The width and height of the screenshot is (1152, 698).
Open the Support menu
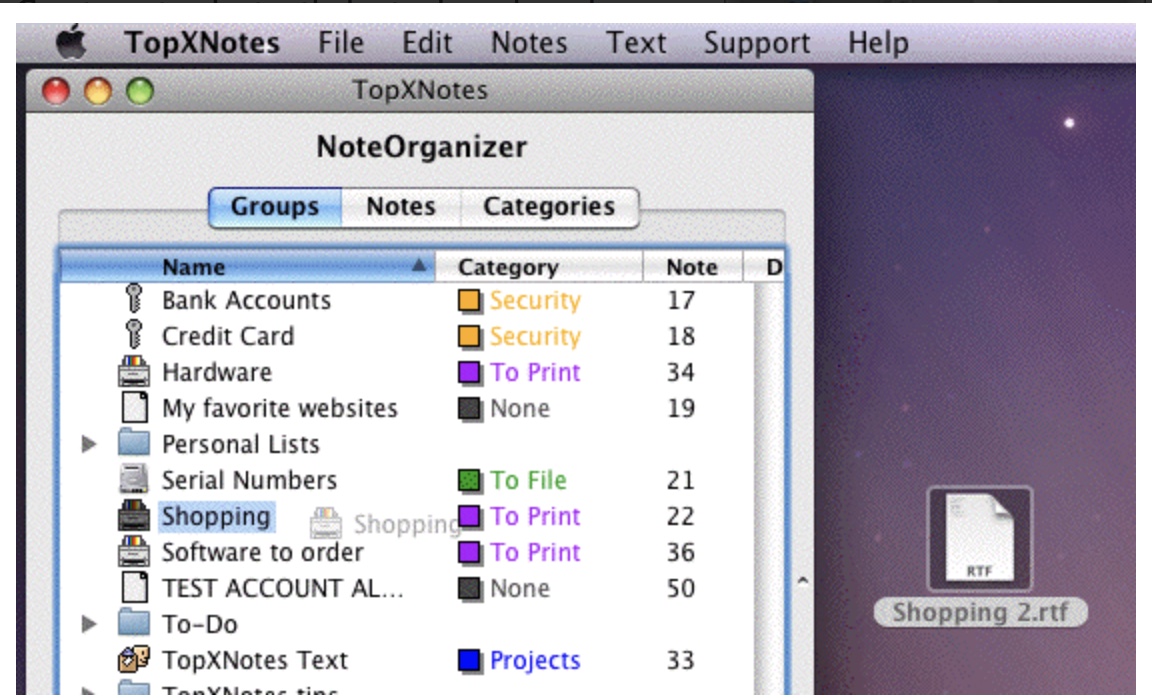coord(756,44)
